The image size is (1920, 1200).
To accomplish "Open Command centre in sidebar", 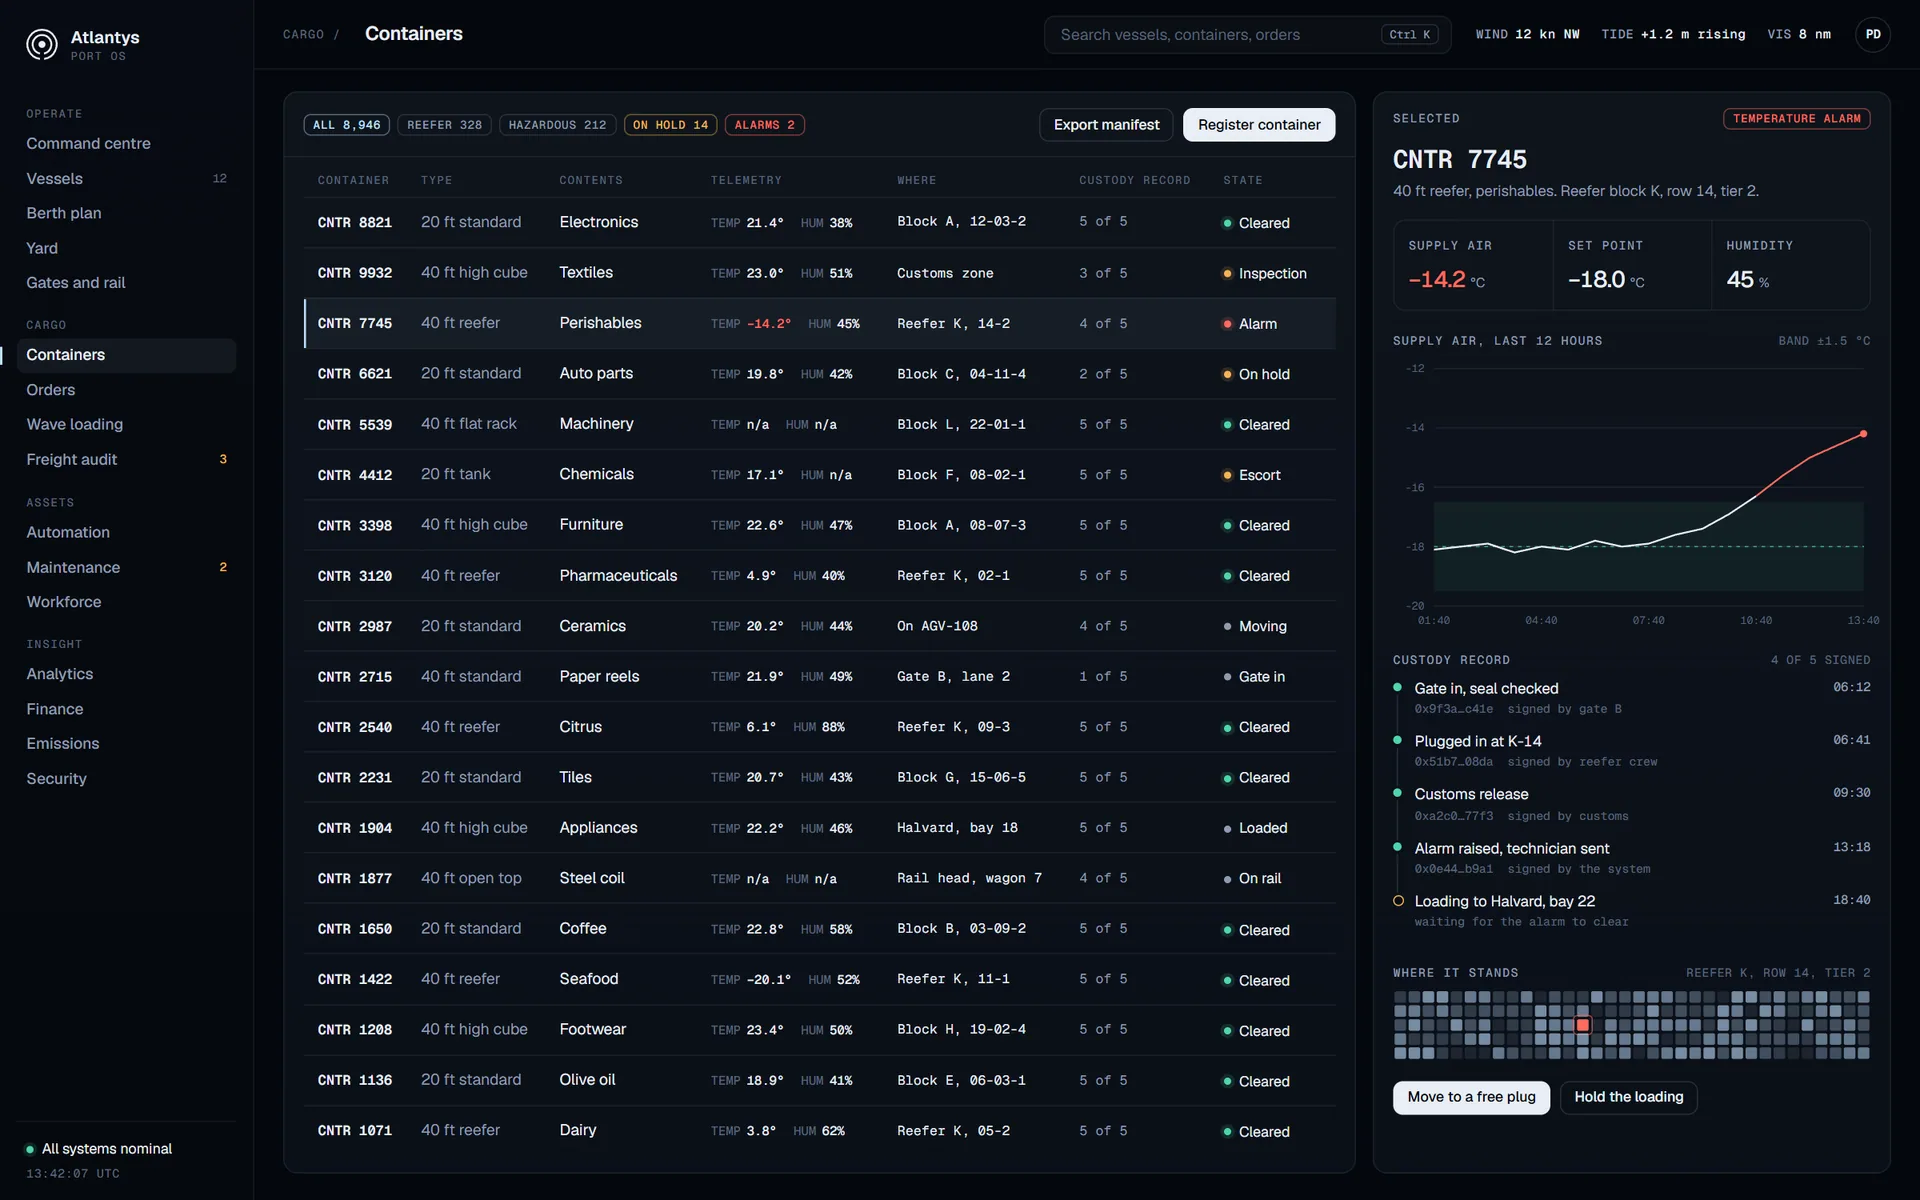I will [126, 144].
